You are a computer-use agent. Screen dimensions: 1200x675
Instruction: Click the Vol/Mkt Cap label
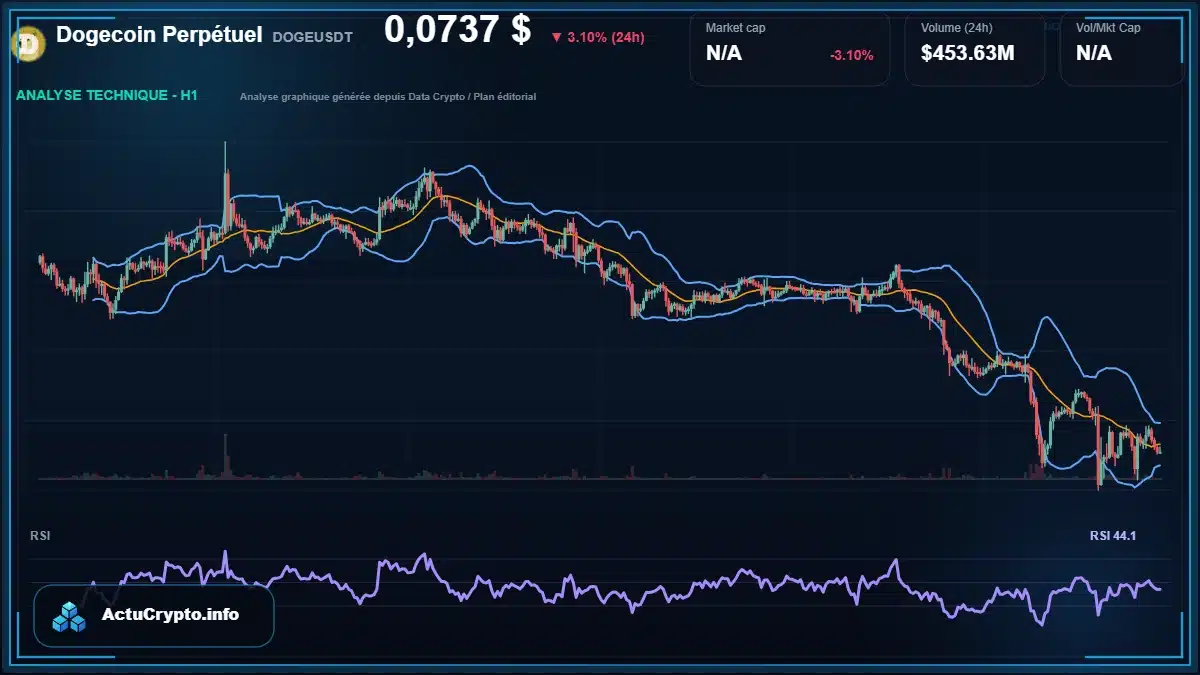[1108, 28]
